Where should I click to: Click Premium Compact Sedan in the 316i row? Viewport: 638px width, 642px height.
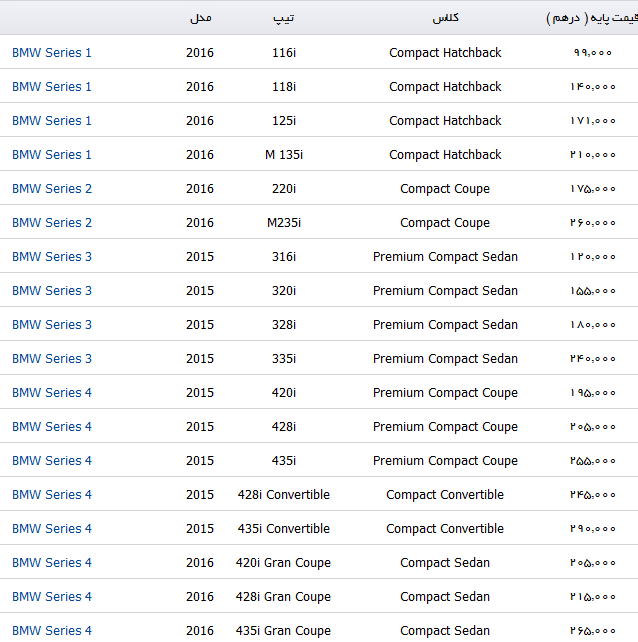click(x=445, y=257)
